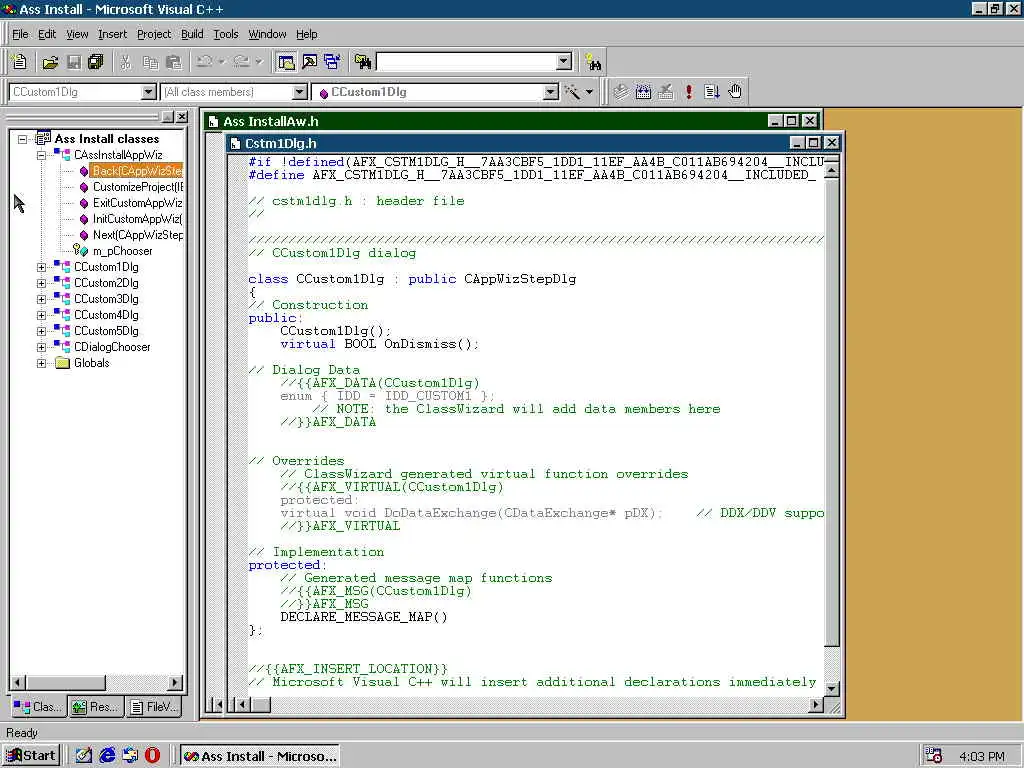Click the Compile icon
The height and width of the screenshot is (768, 1024).
(620, 92)
